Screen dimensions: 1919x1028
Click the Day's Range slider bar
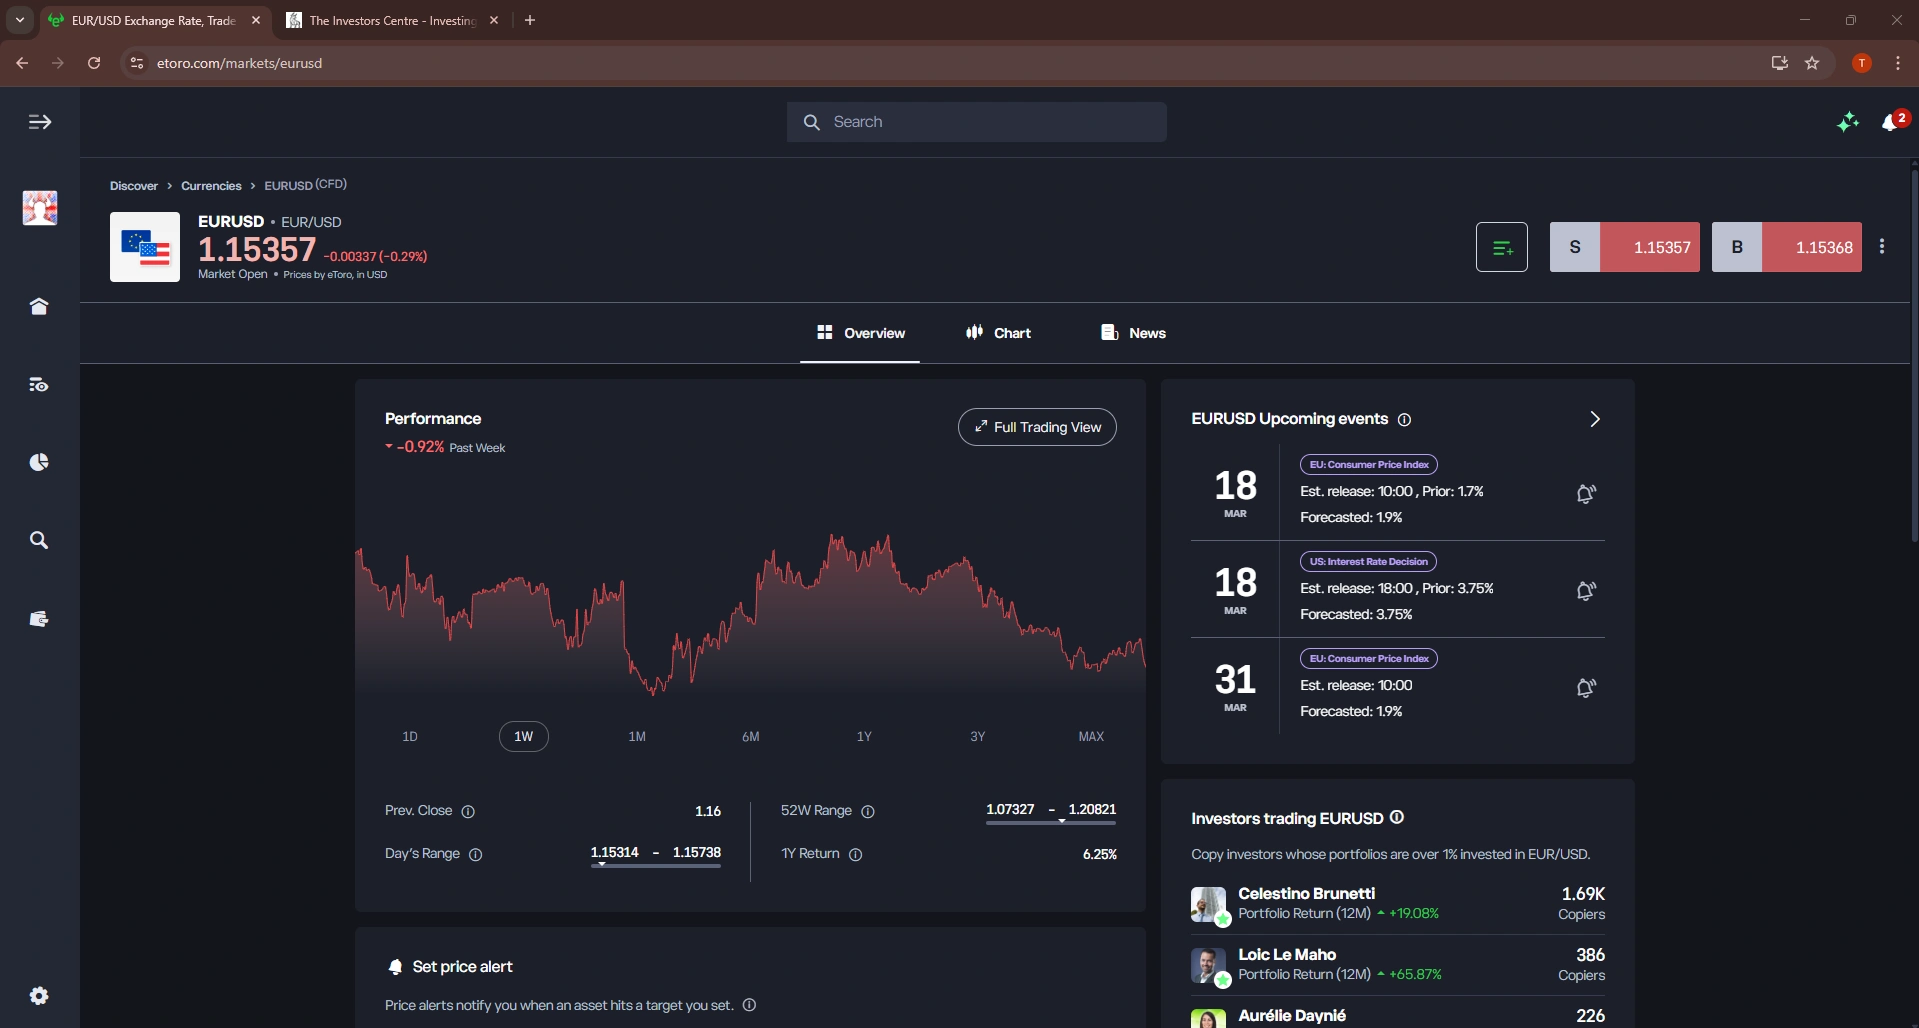click(x=656, y=866)
